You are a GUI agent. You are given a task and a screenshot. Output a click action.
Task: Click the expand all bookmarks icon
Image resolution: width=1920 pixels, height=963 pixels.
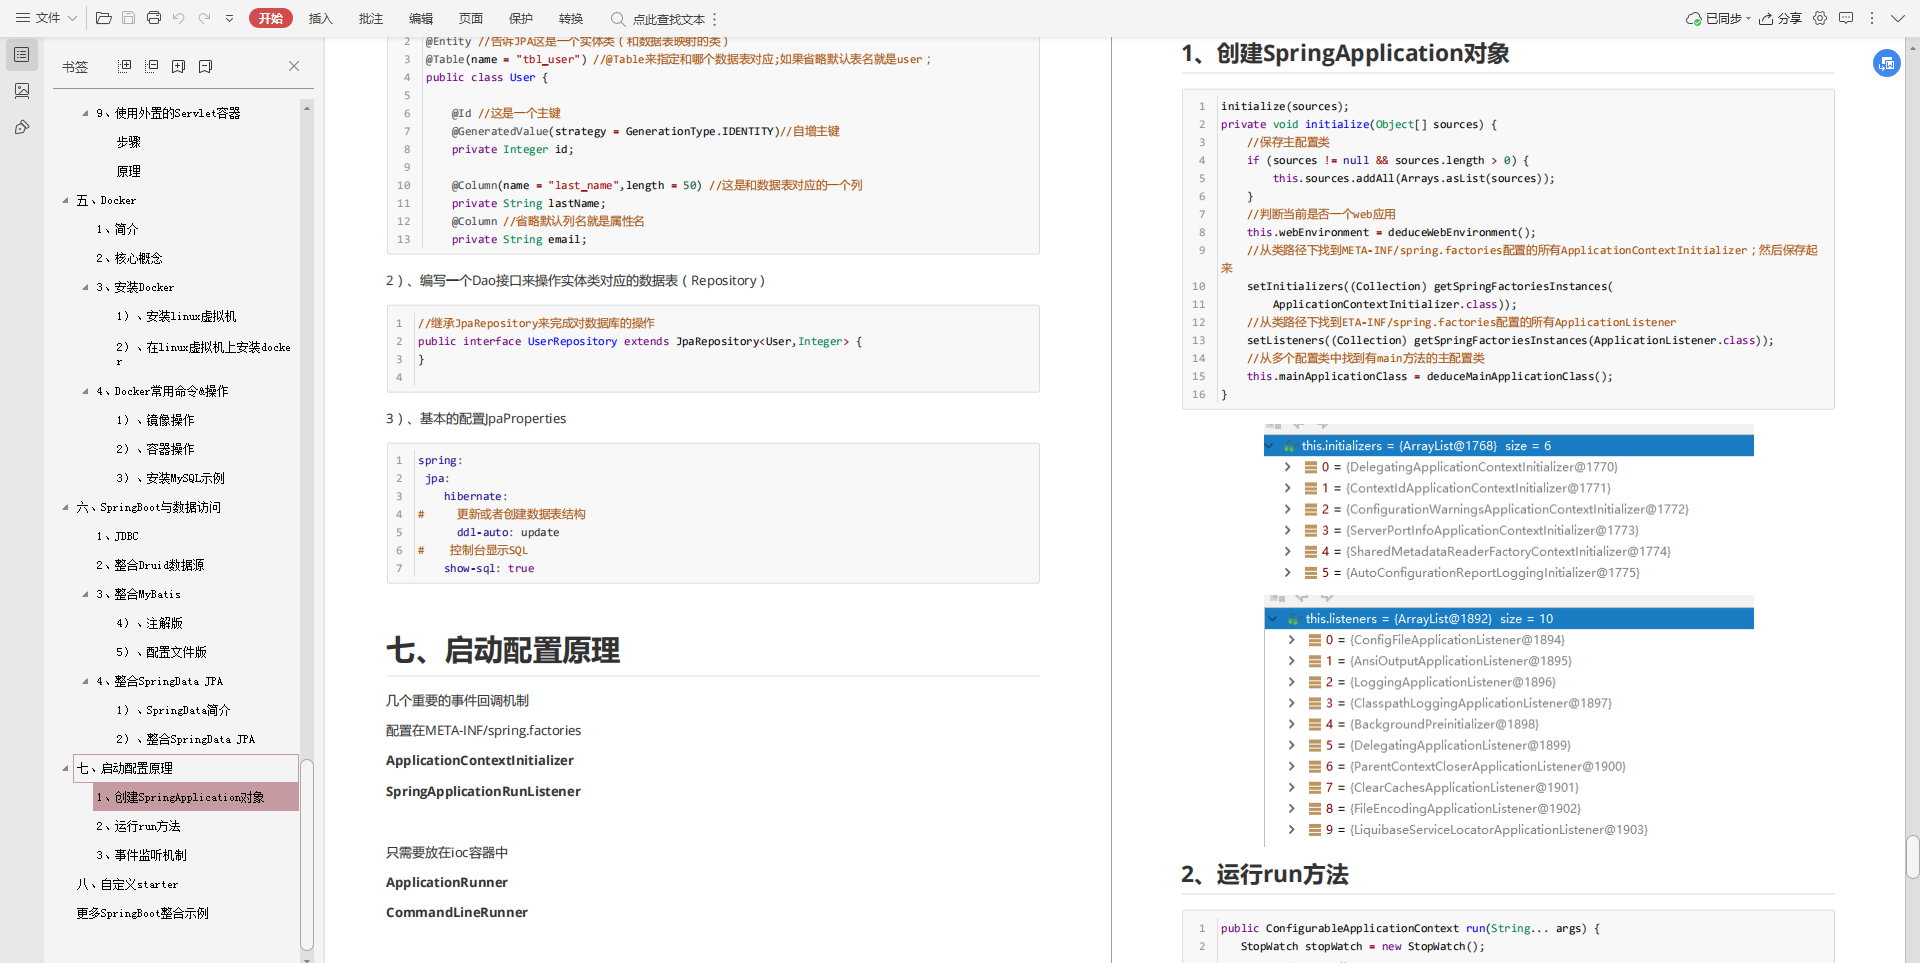click(125, 66)
